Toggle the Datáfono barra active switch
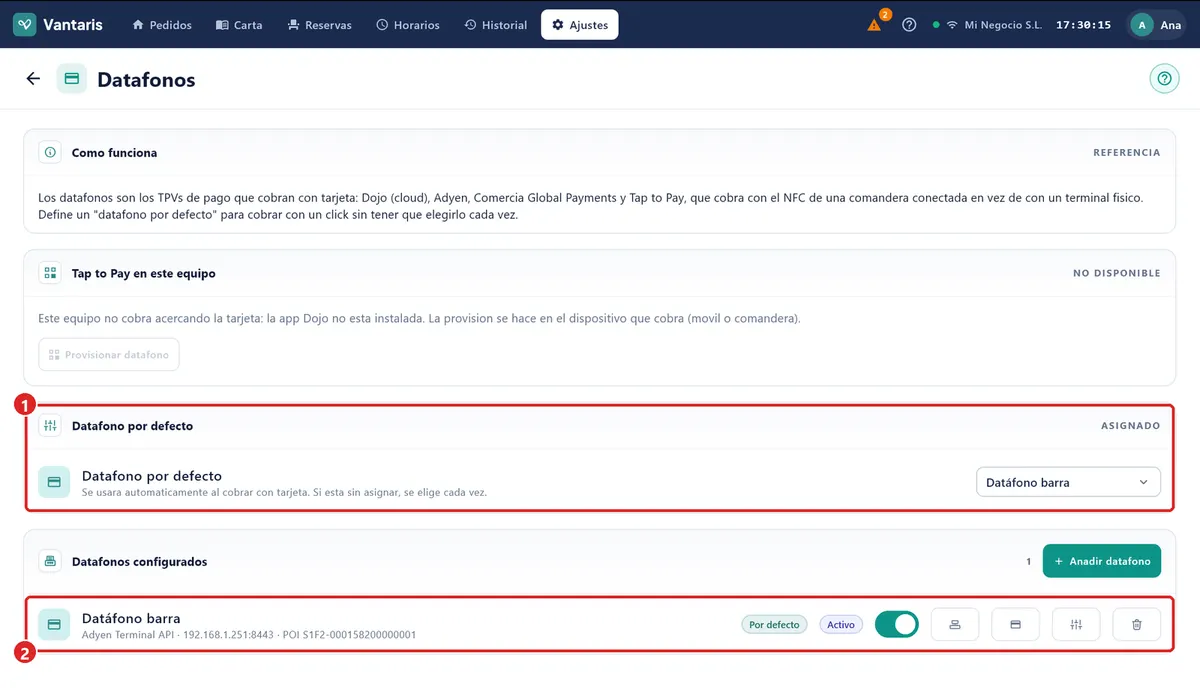The image size is (1200, 692). pos(896,624)
